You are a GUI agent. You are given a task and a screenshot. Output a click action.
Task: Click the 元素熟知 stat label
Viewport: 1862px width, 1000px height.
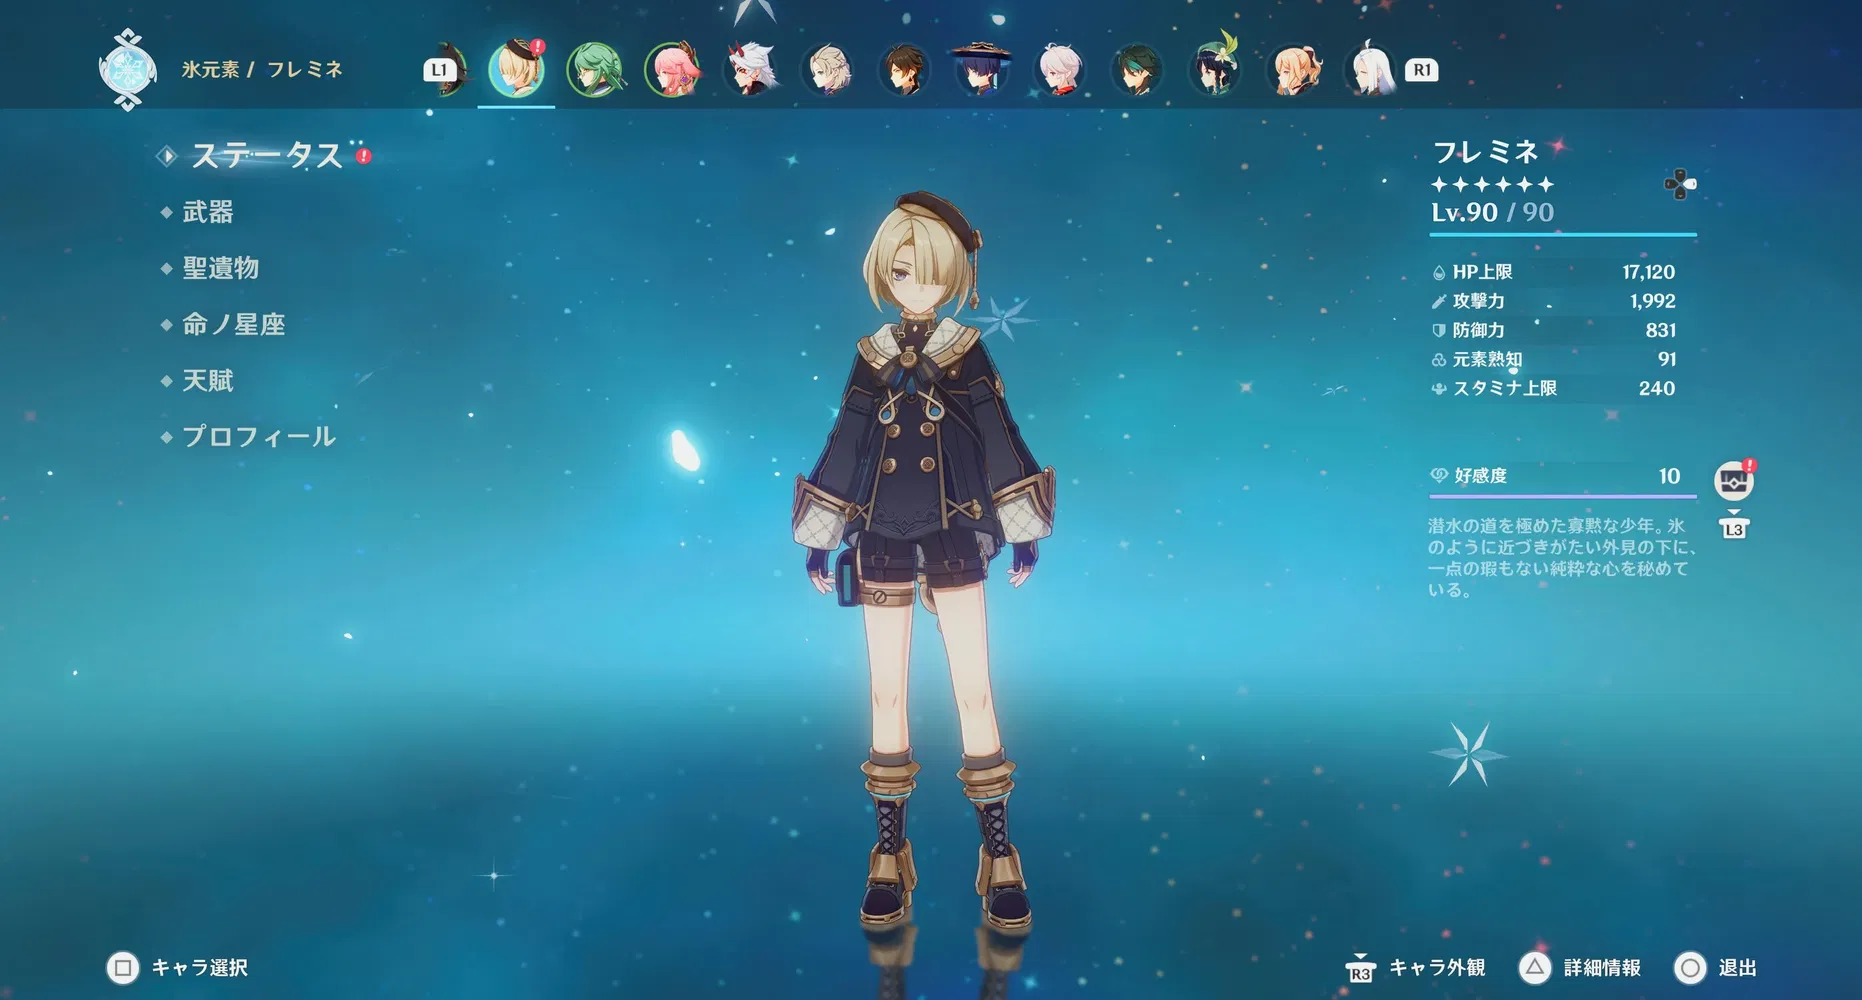point(1487,359)
